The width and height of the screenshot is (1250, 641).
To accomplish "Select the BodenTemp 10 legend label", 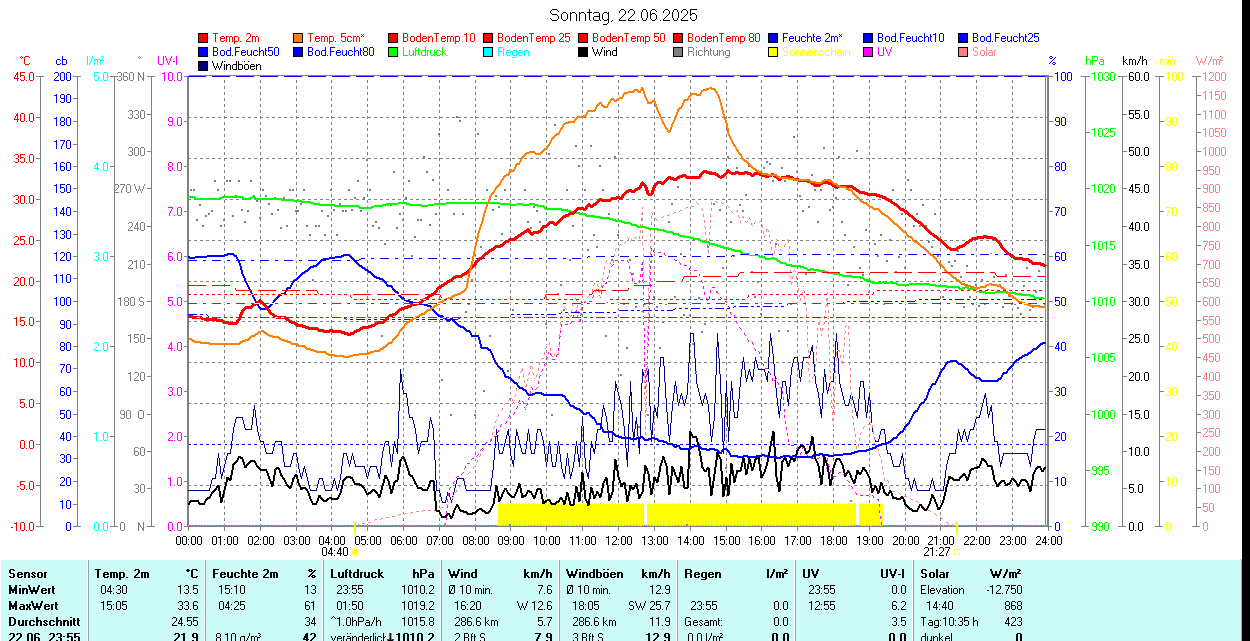I will coord(438,38).
